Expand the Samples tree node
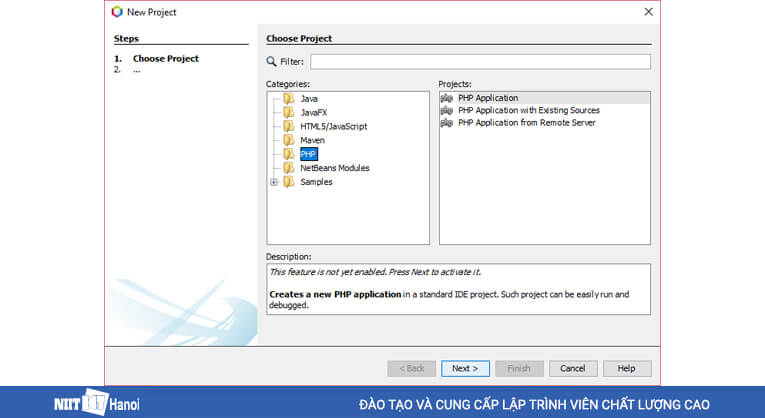This screenshot has width=765, height=418. pos(274,182)
